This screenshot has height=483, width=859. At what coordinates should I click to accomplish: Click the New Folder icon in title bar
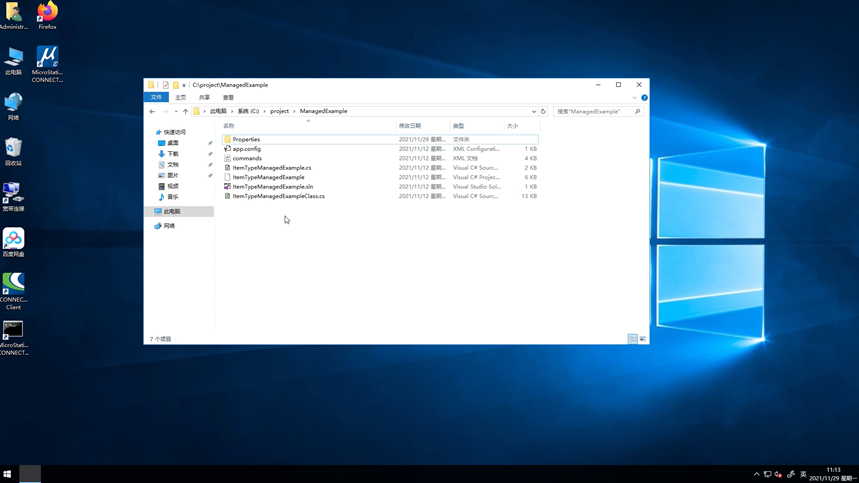coord(175,85)
